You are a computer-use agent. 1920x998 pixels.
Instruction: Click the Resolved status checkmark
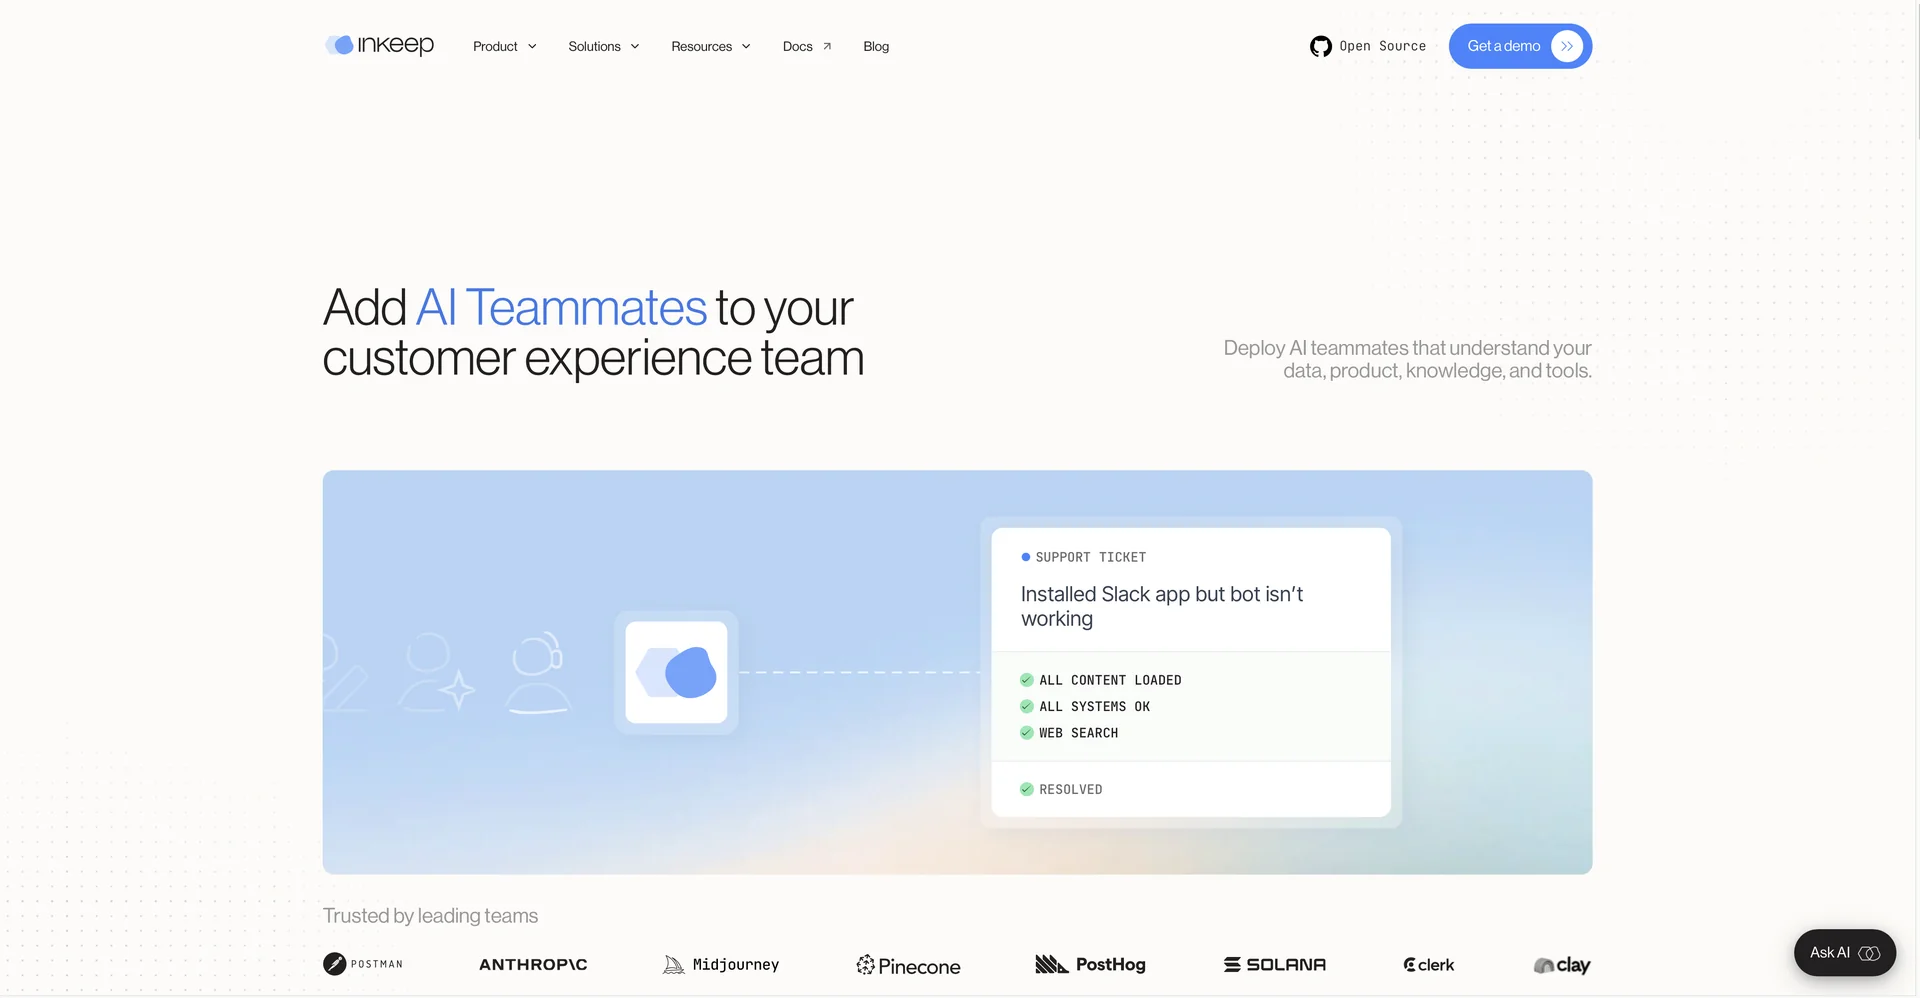point(1026,789)
